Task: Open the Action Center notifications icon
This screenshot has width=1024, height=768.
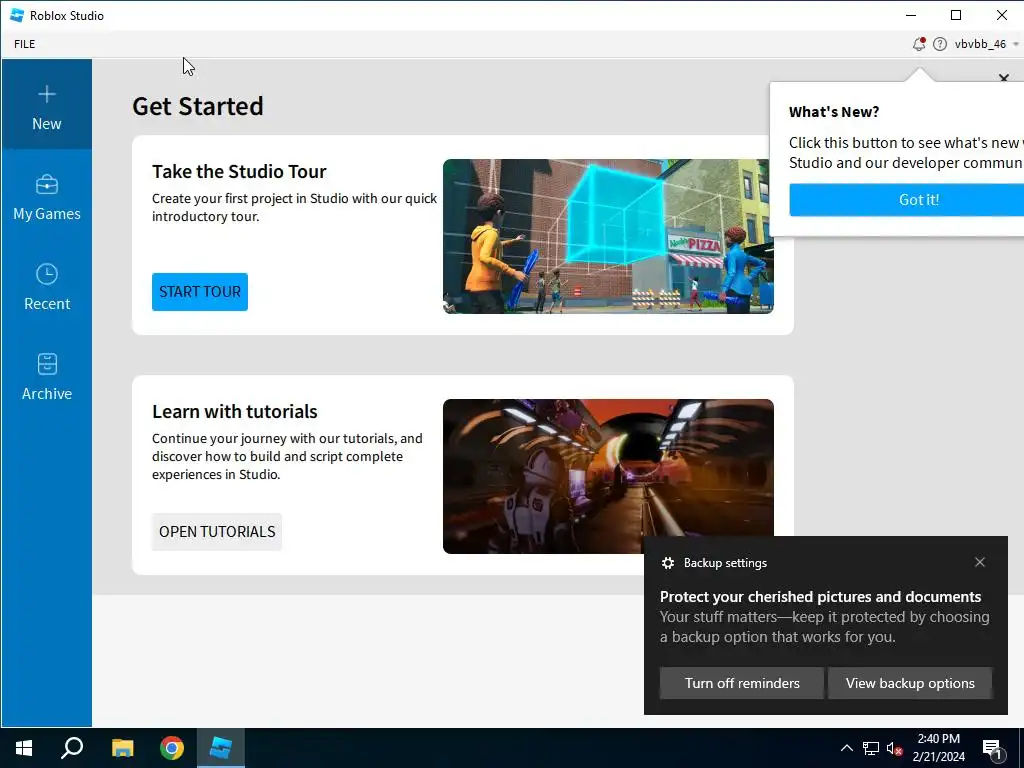Action: [x=993, y=748]
